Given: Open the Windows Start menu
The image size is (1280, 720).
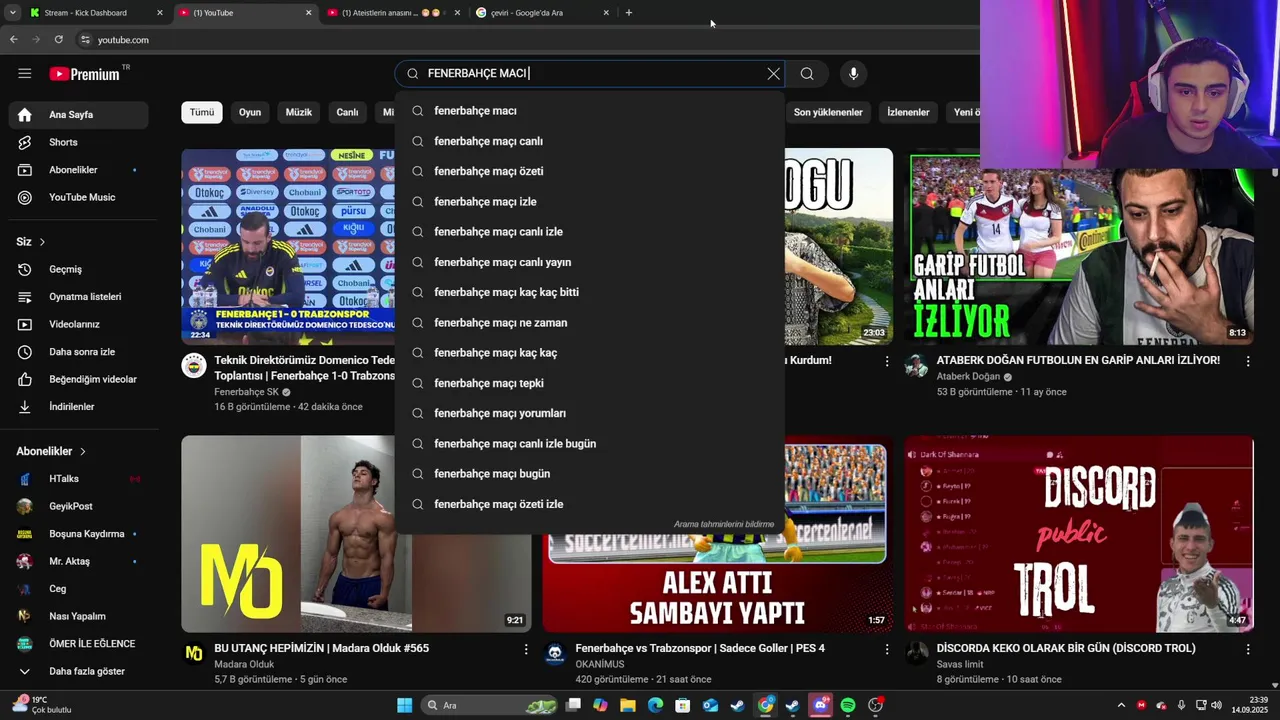Looking at the screenshot, I should point(404,705).
